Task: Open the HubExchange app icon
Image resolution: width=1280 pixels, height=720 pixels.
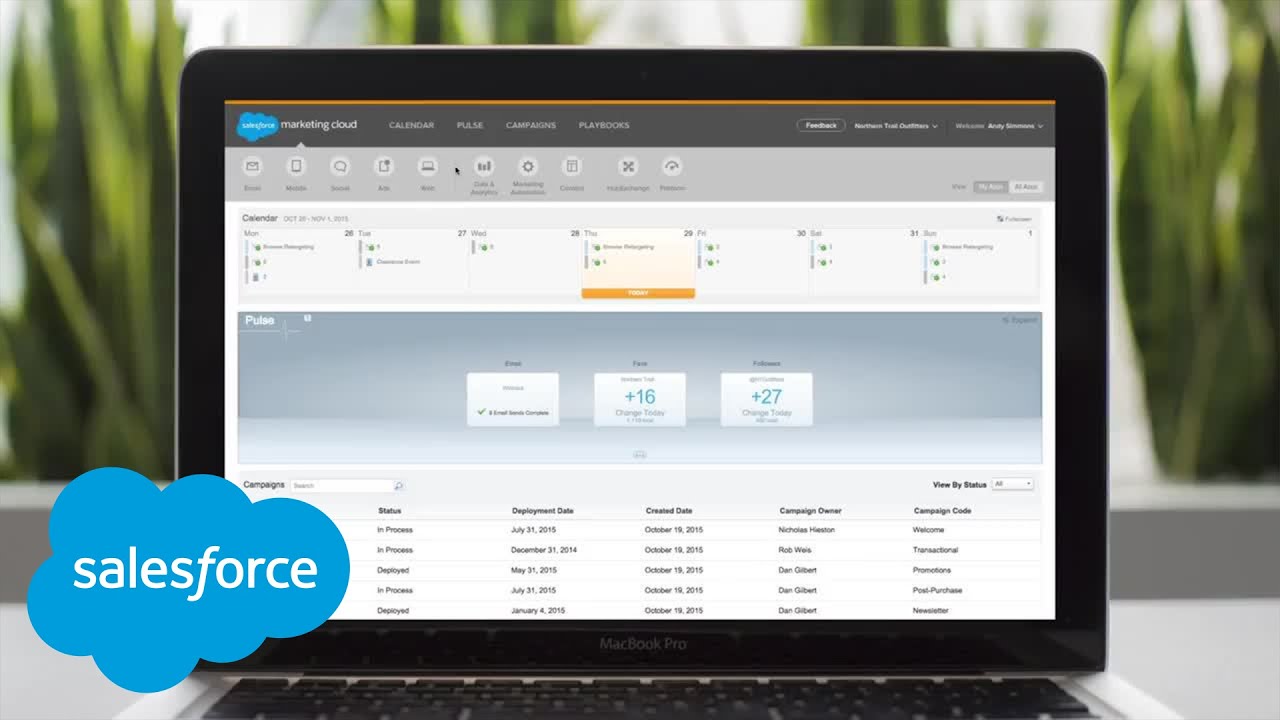Action: (x=628, y=167)
